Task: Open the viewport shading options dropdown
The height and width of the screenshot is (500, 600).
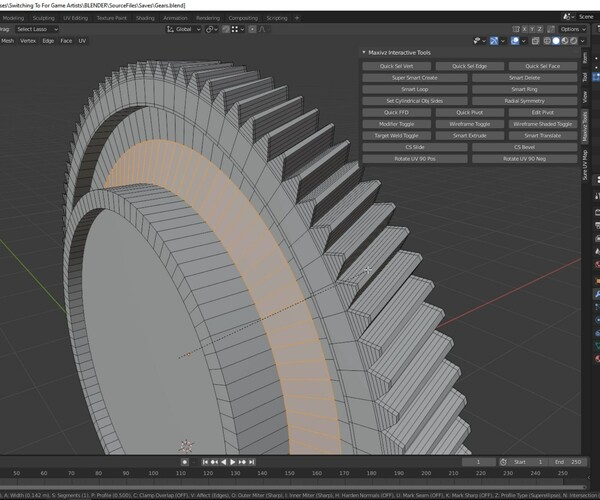Action: (x=582, y=41)
